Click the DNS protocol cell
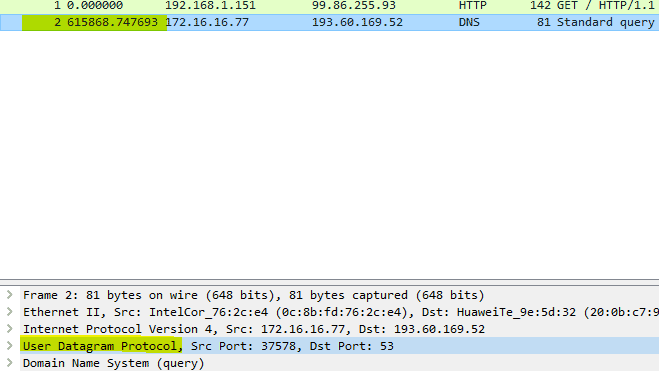Image resolution: width=659 pixels, height=378 pixels. pyautogui.click(x=469, y=22)
